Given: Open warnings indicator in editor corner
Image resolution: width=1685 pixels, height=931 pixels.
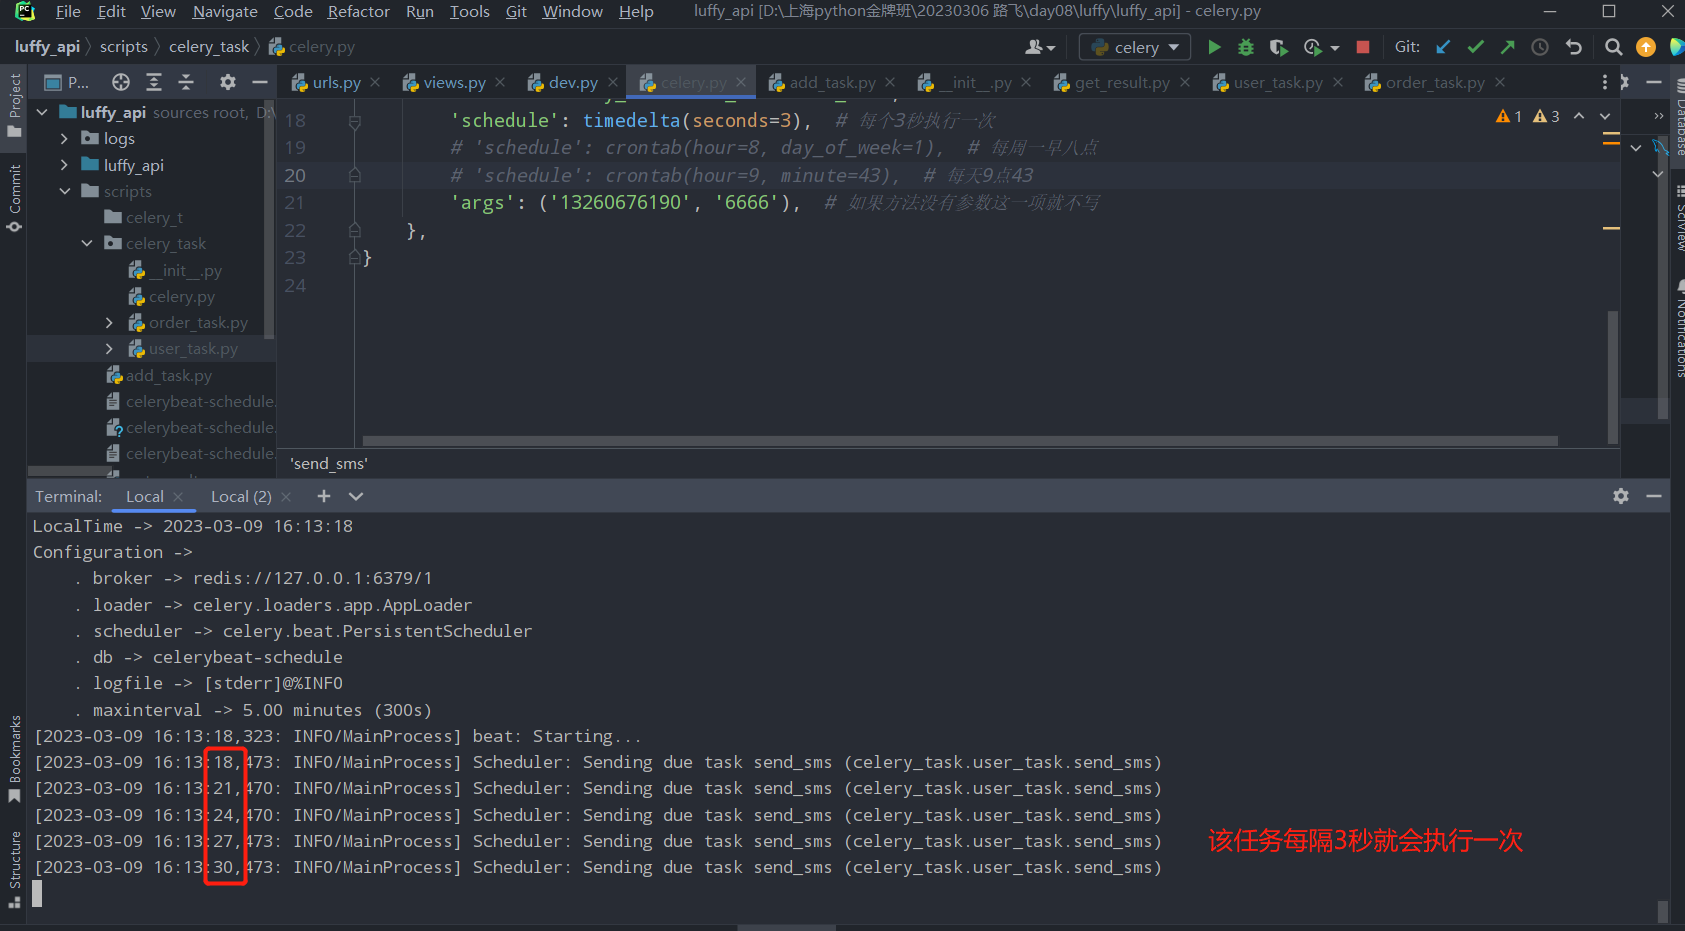Looking at the screenshot, I should point(1528,116).
